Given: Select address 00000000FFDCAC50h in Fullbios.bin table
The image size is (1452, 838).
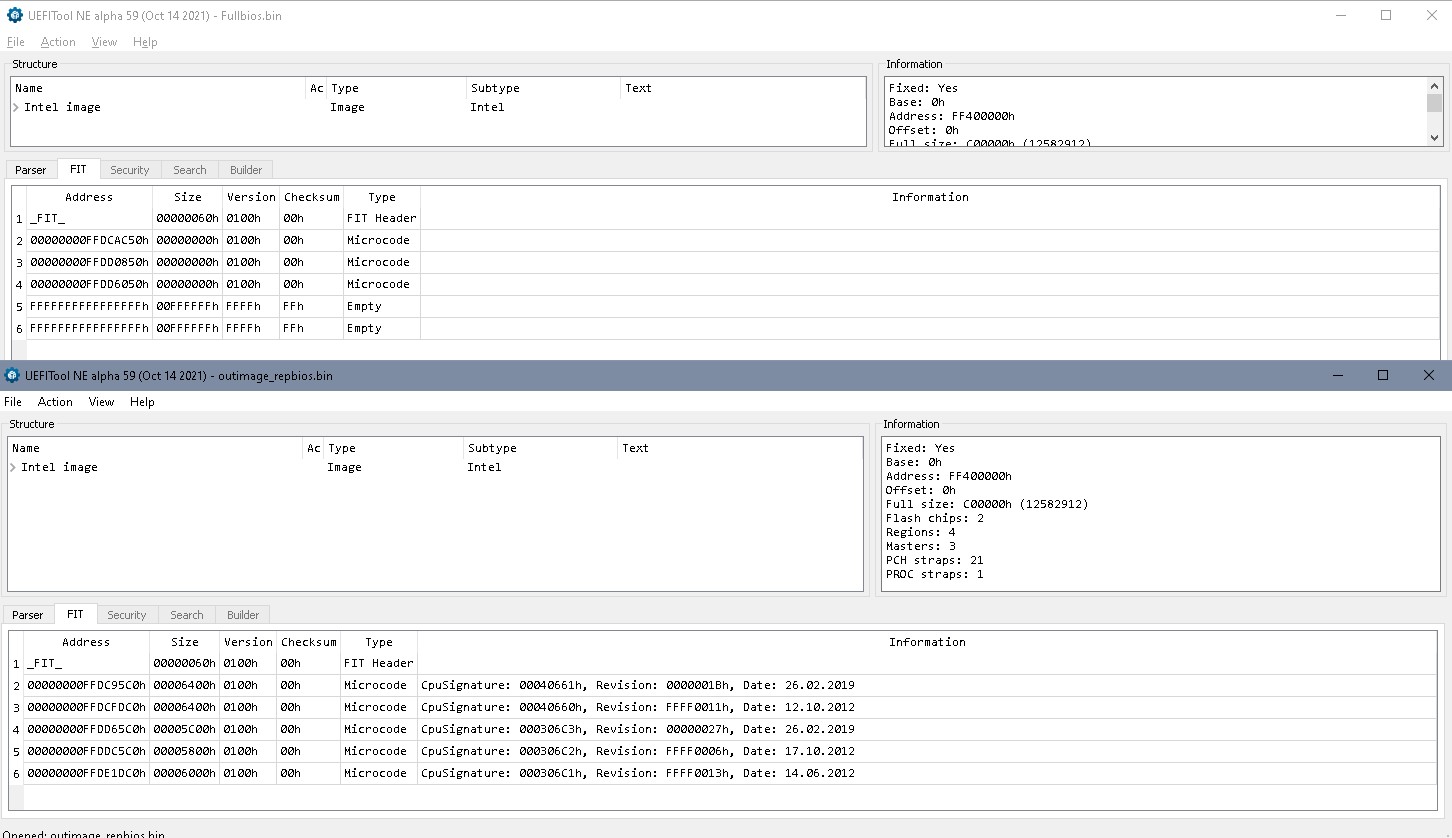Looking at the screenshot, I should 89,240.
